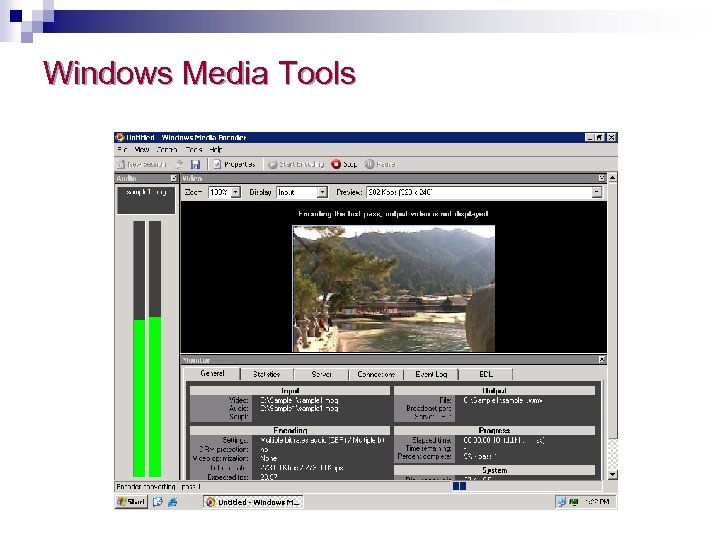Click the open session folder icon
Image resolution: width=720 pixels, height=540 pixels.
[x=179, y=164]
